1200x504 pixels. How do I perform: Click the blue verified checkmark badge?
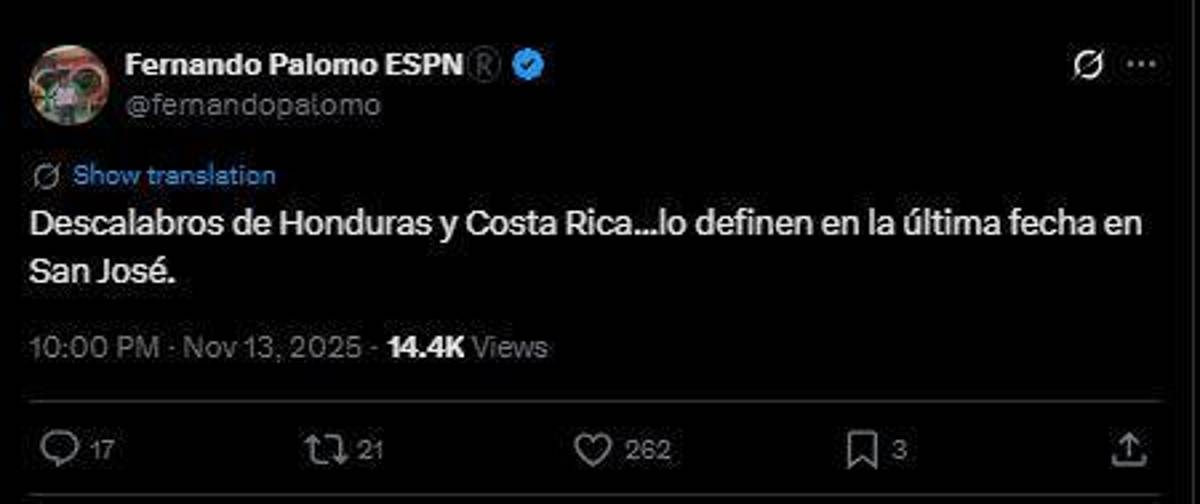coord(528,66)
